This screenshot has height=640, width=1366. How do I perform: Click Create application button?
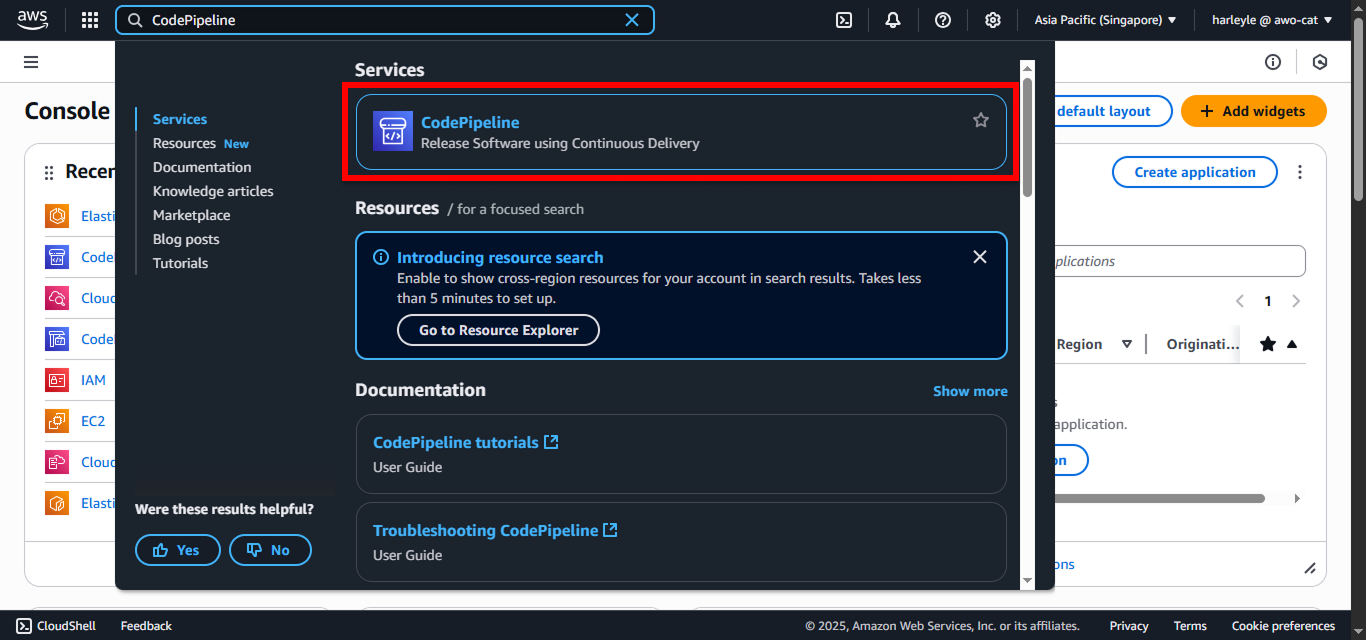pyautogui.click(x=1195, y=172)
